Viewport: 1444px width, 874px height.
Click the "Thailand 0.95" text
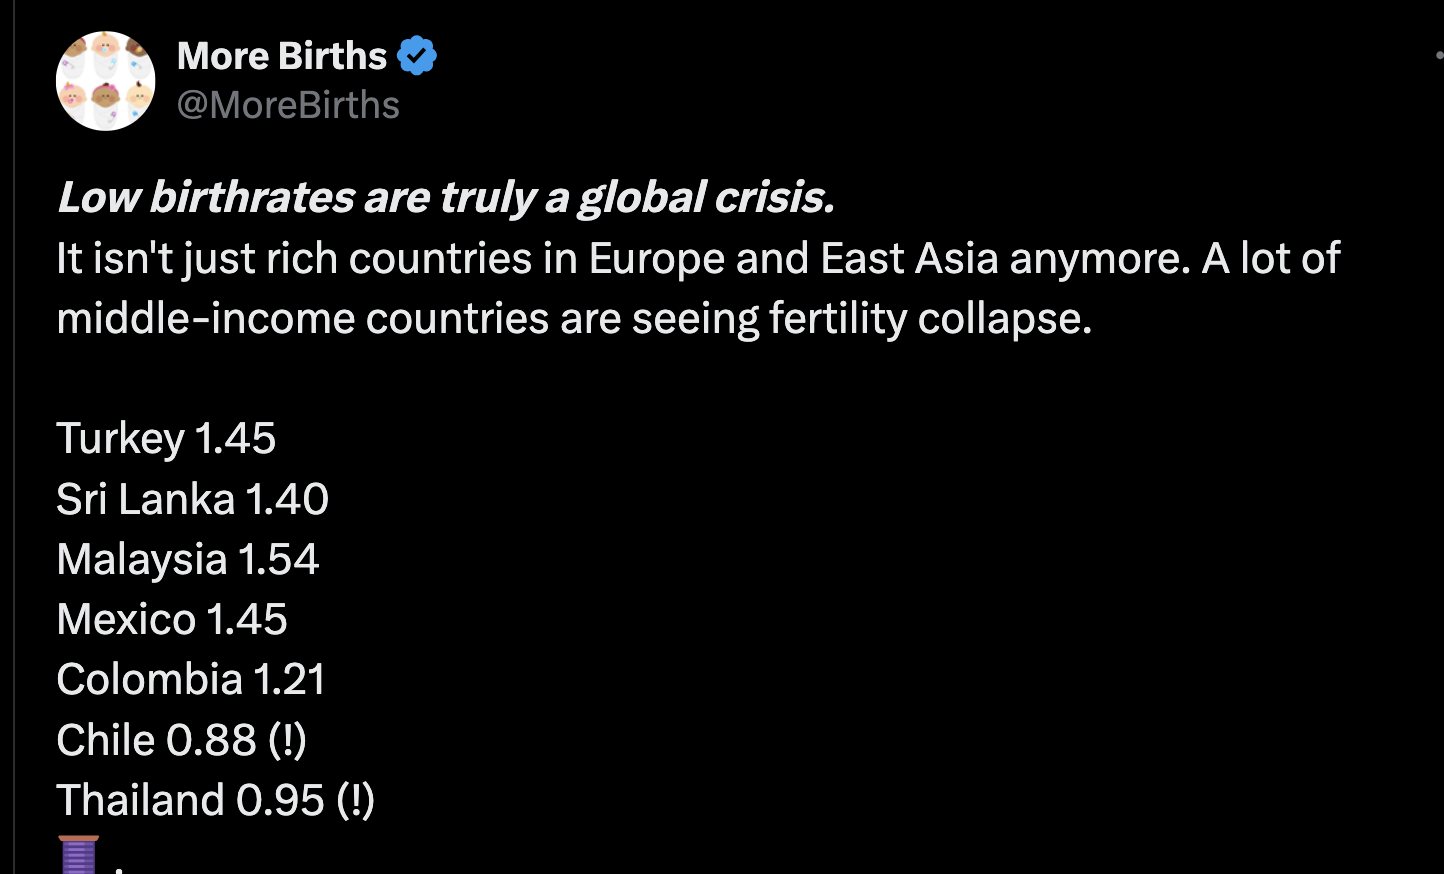190,800
